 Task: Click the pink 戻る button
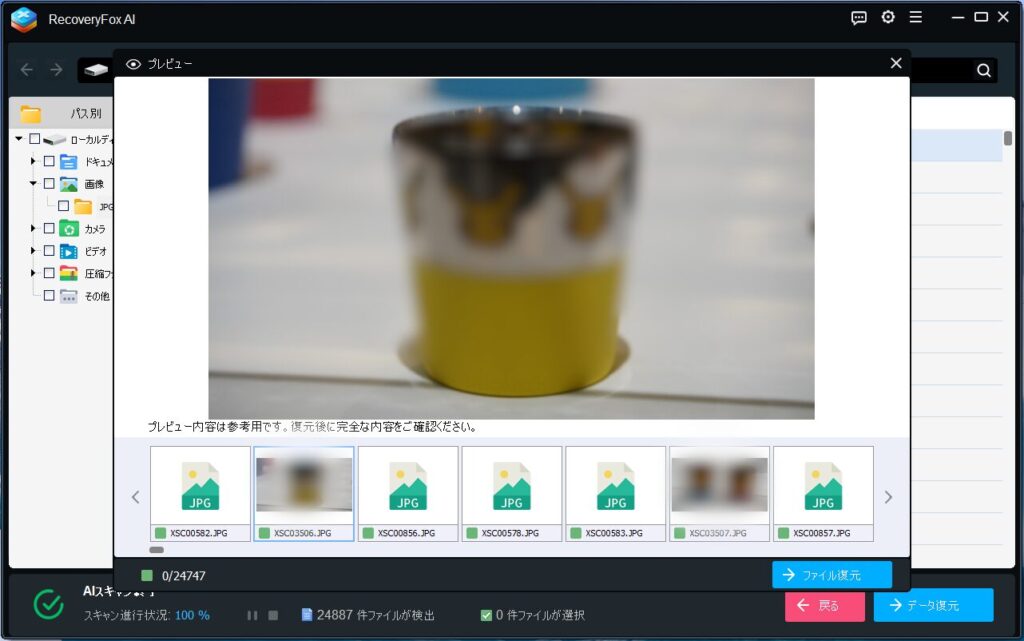pos(824,605)
